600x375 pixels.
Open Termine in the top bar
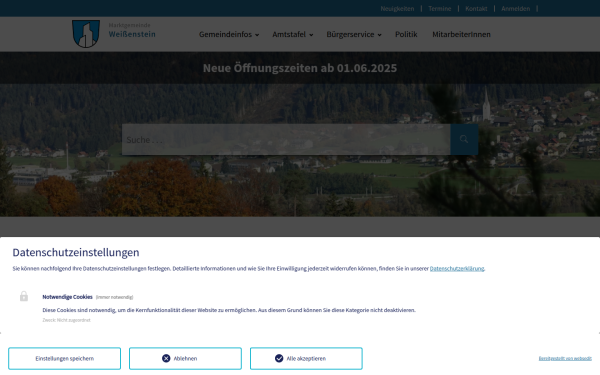440,8
